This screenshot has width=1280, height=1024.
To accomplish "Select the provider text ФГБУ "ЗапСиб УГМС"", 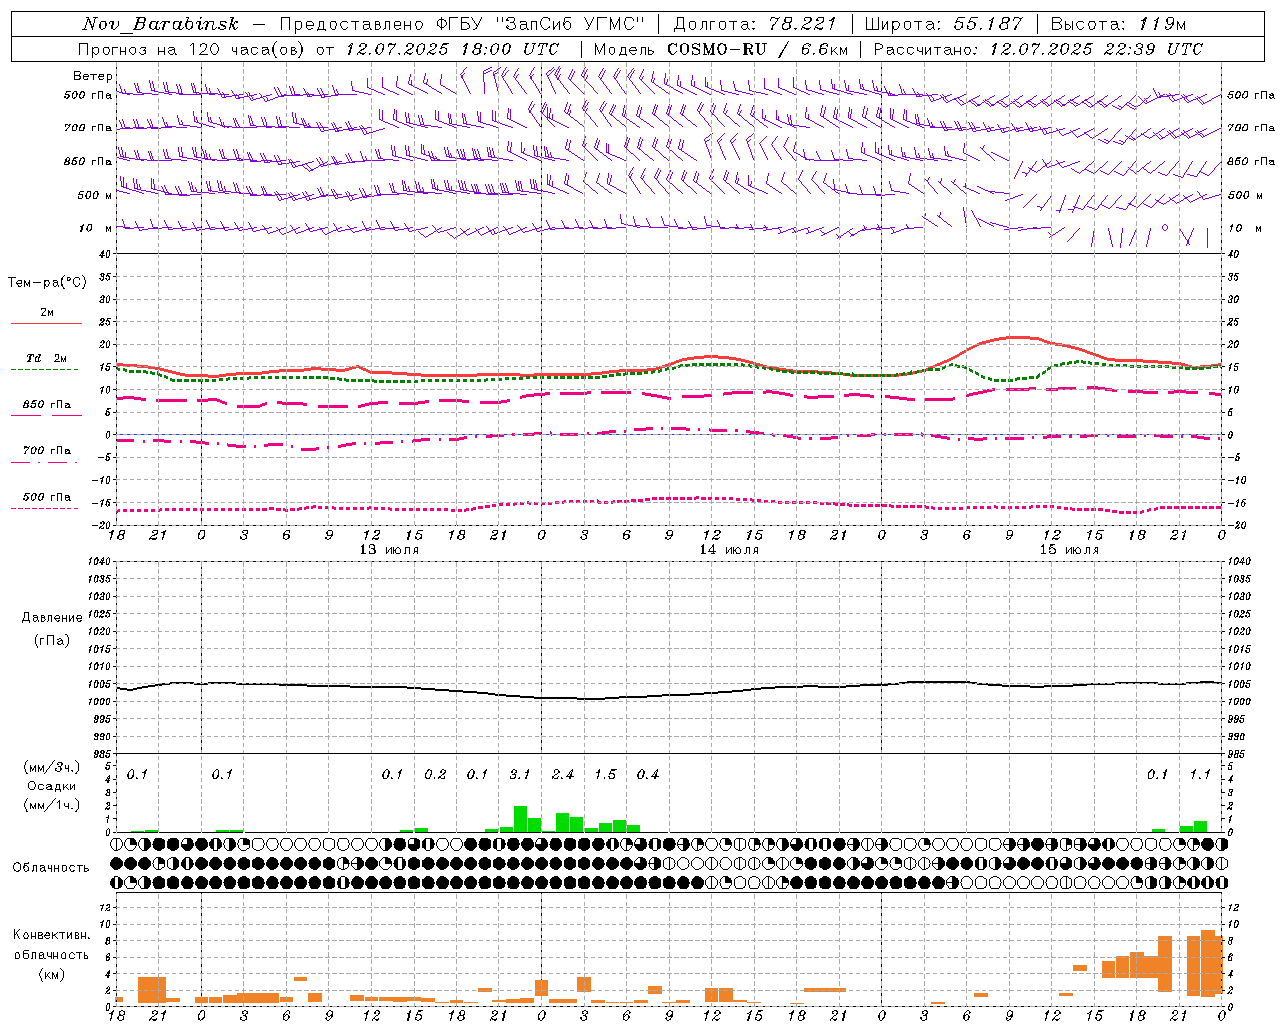I will click(541, 24).
